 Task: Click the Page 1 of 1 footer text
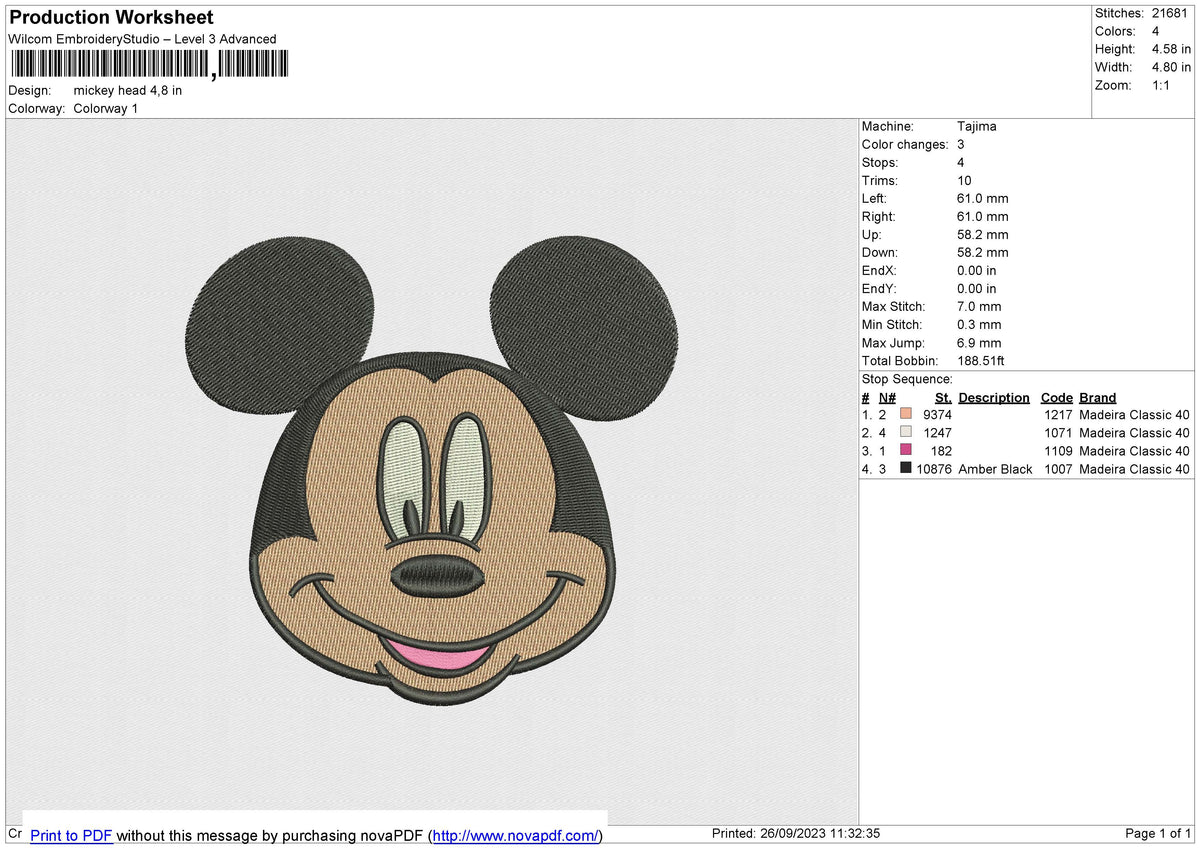tap(1158, 833)
